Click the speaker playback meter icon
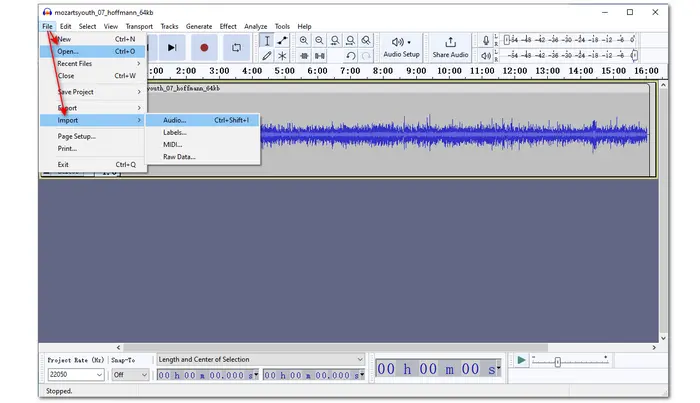The height and width of the screenshot is (403, 700). (486, 56)
